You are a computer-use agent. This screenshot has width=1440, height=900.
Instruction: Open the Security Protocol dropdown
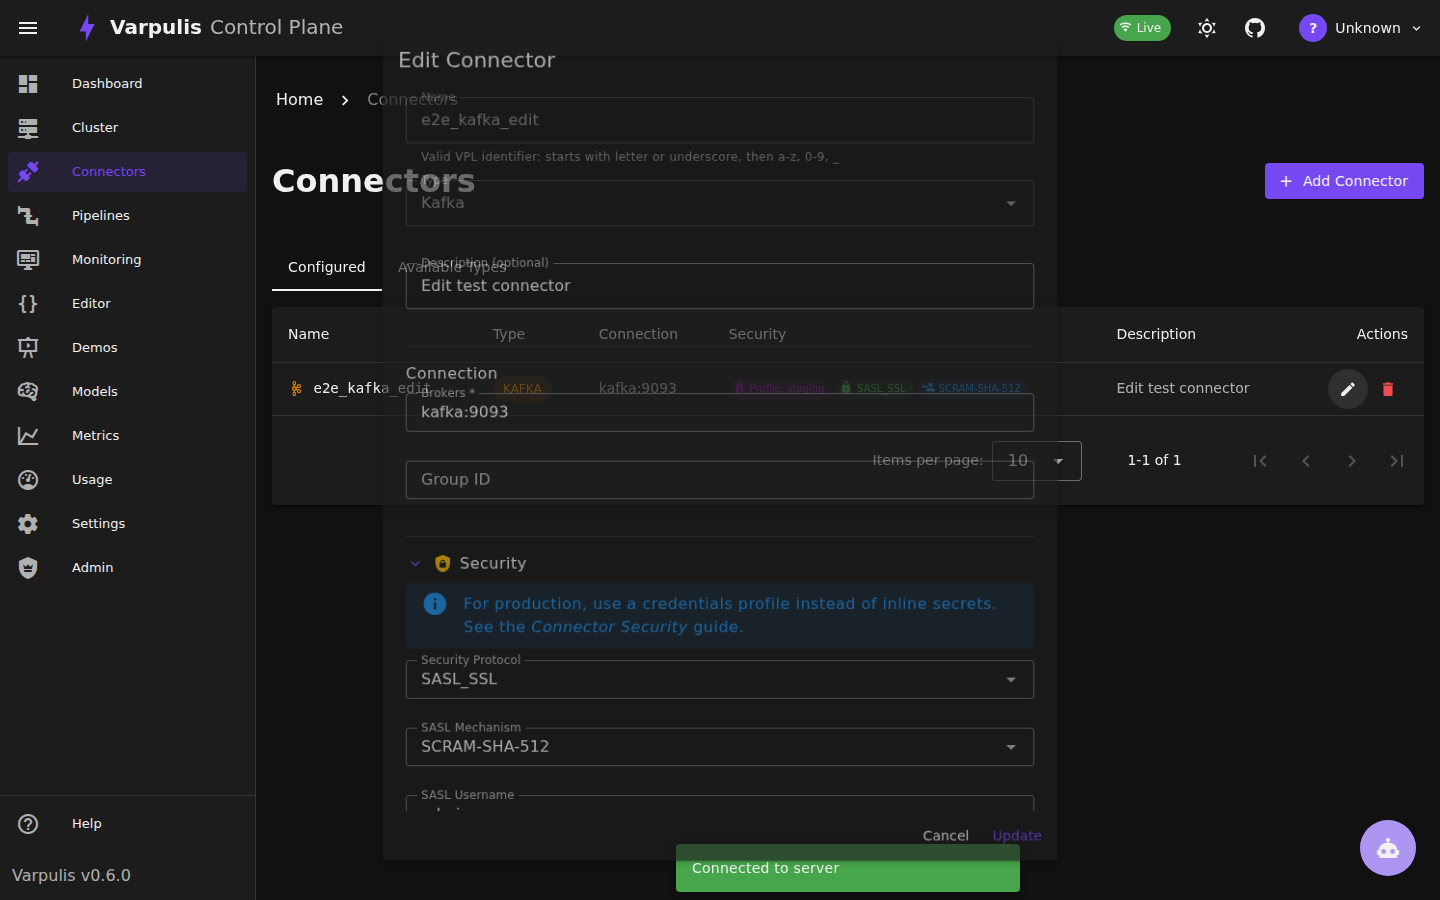coord(1013,679)
